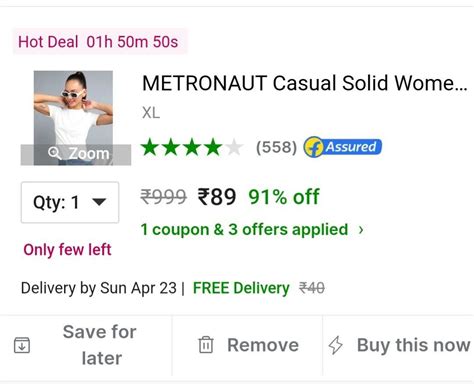View 1 coupon & 3 offers applied
Image resolution: width=474 pixels, height=384 pixels.
[244, 230]
